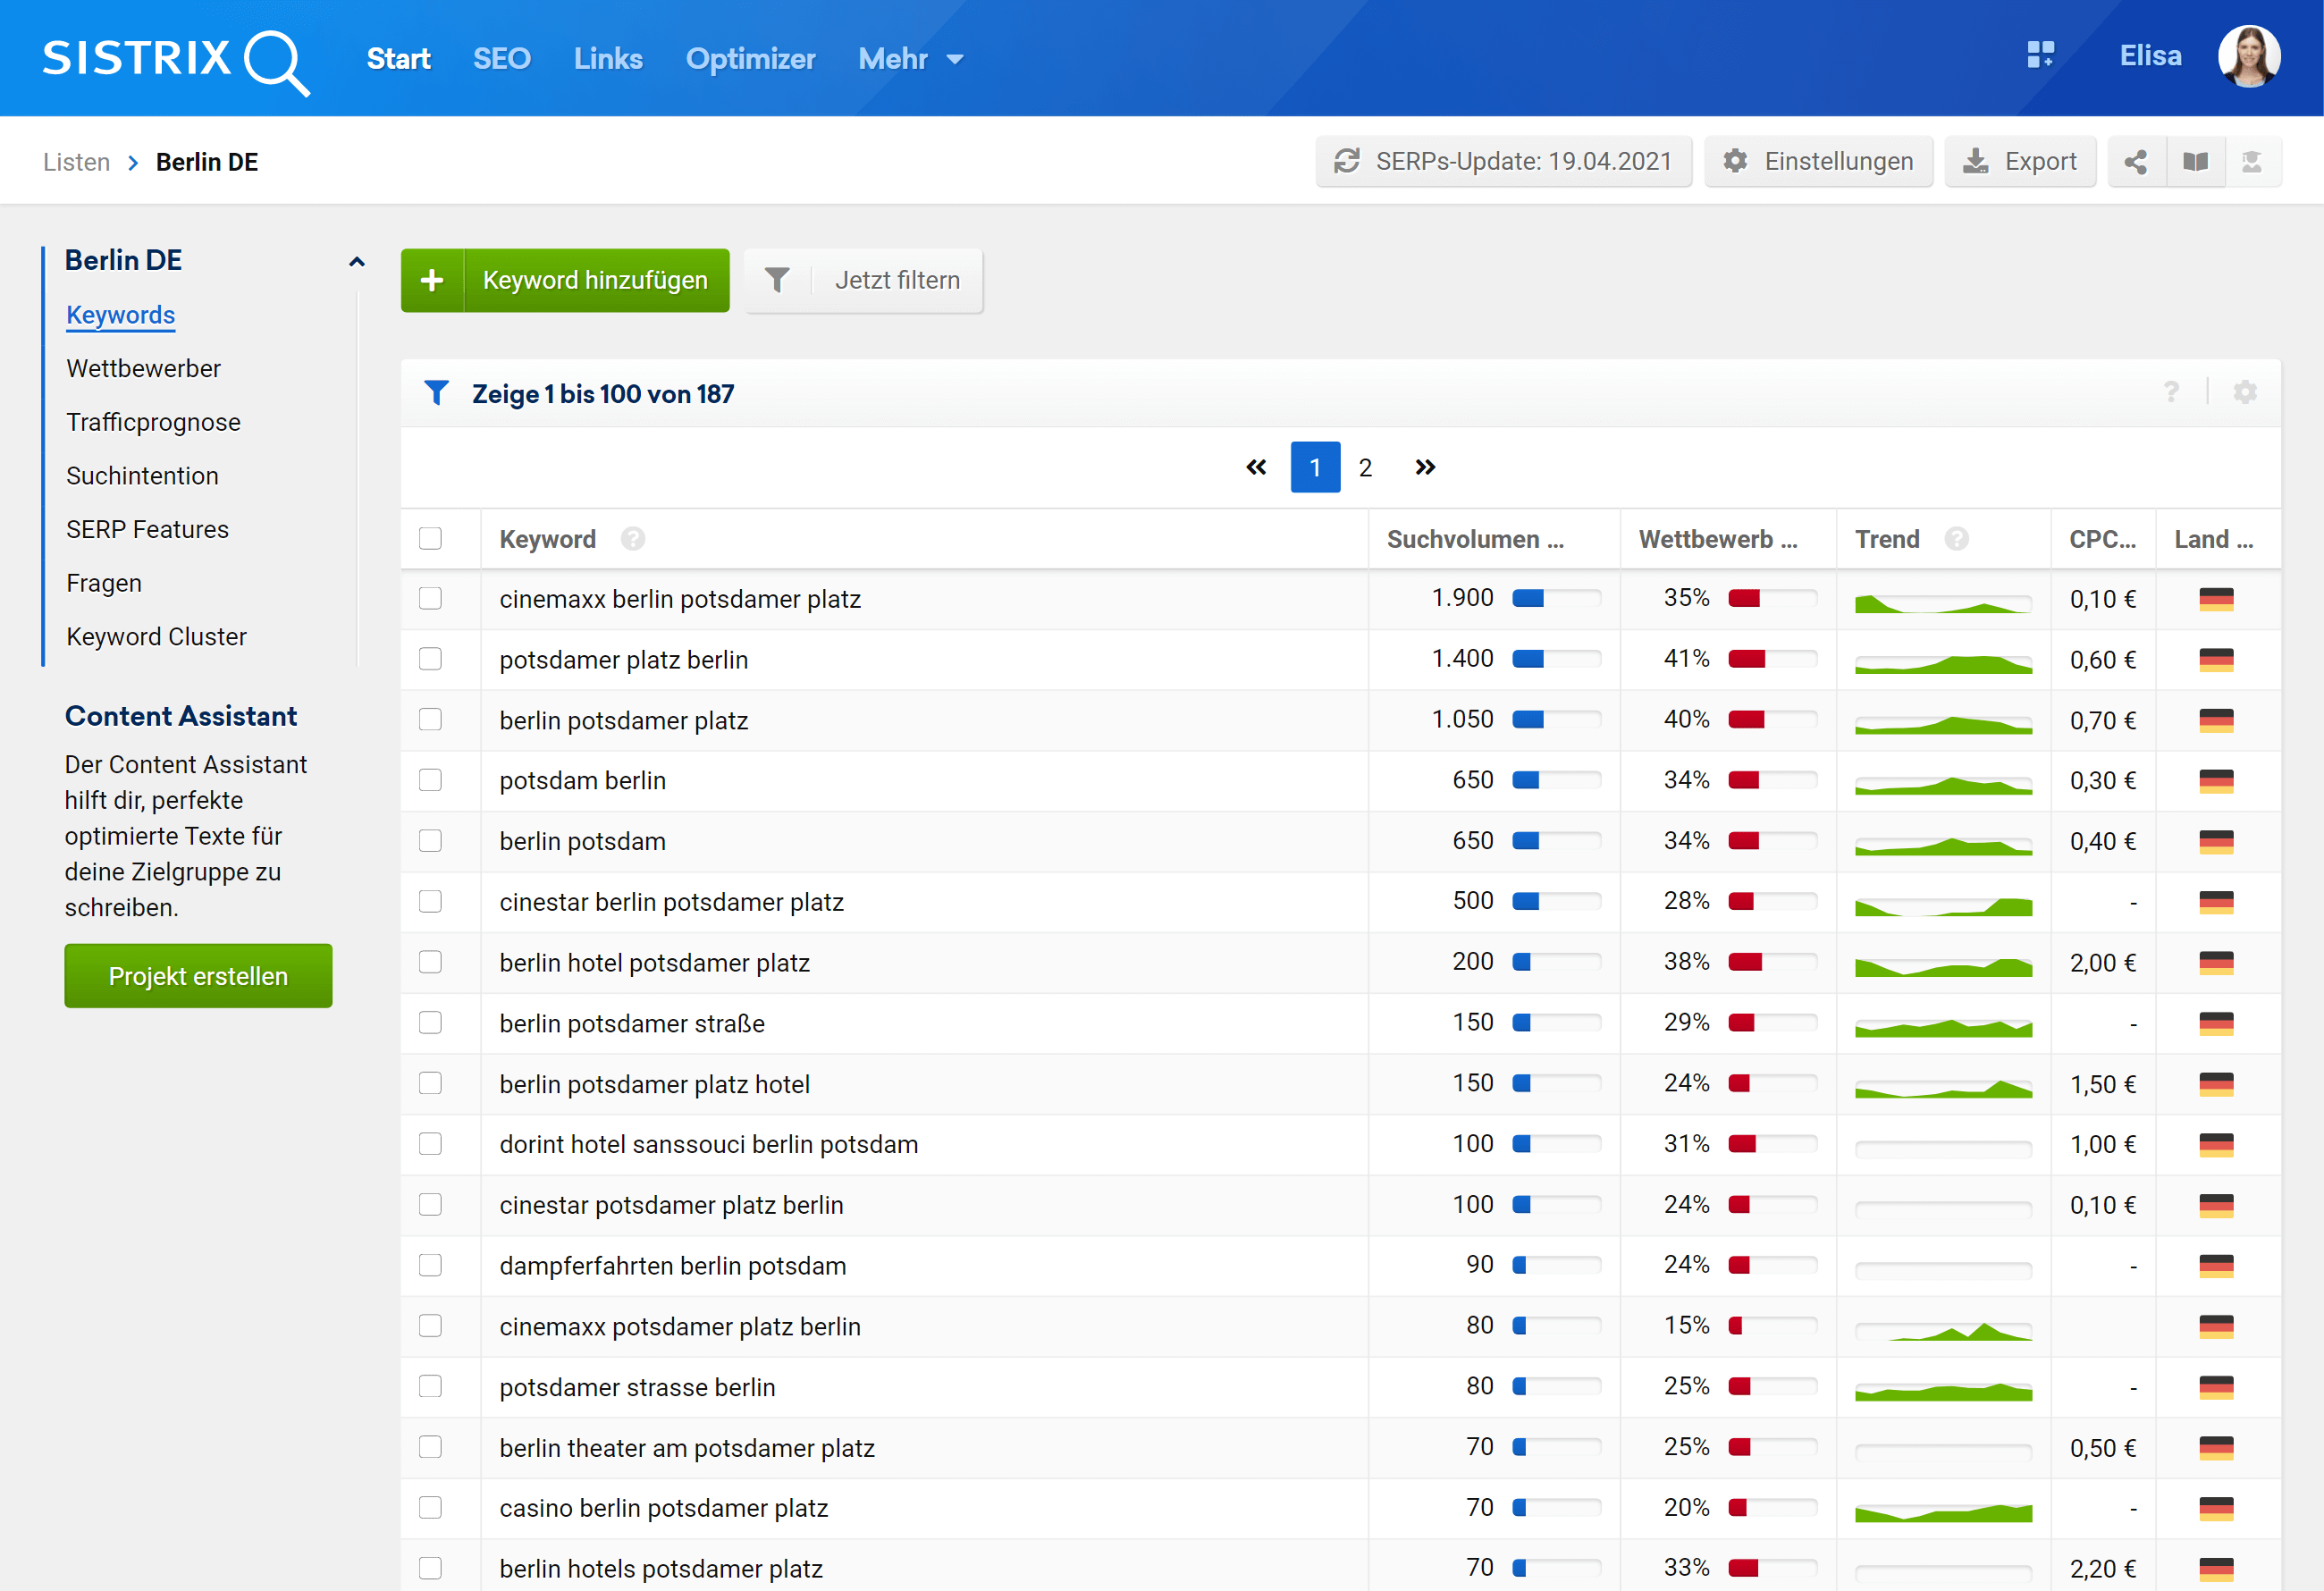This screenshot has height=1591, width=2324.
Task: Click the table settings gear icon
Action: click(2245, 392)
